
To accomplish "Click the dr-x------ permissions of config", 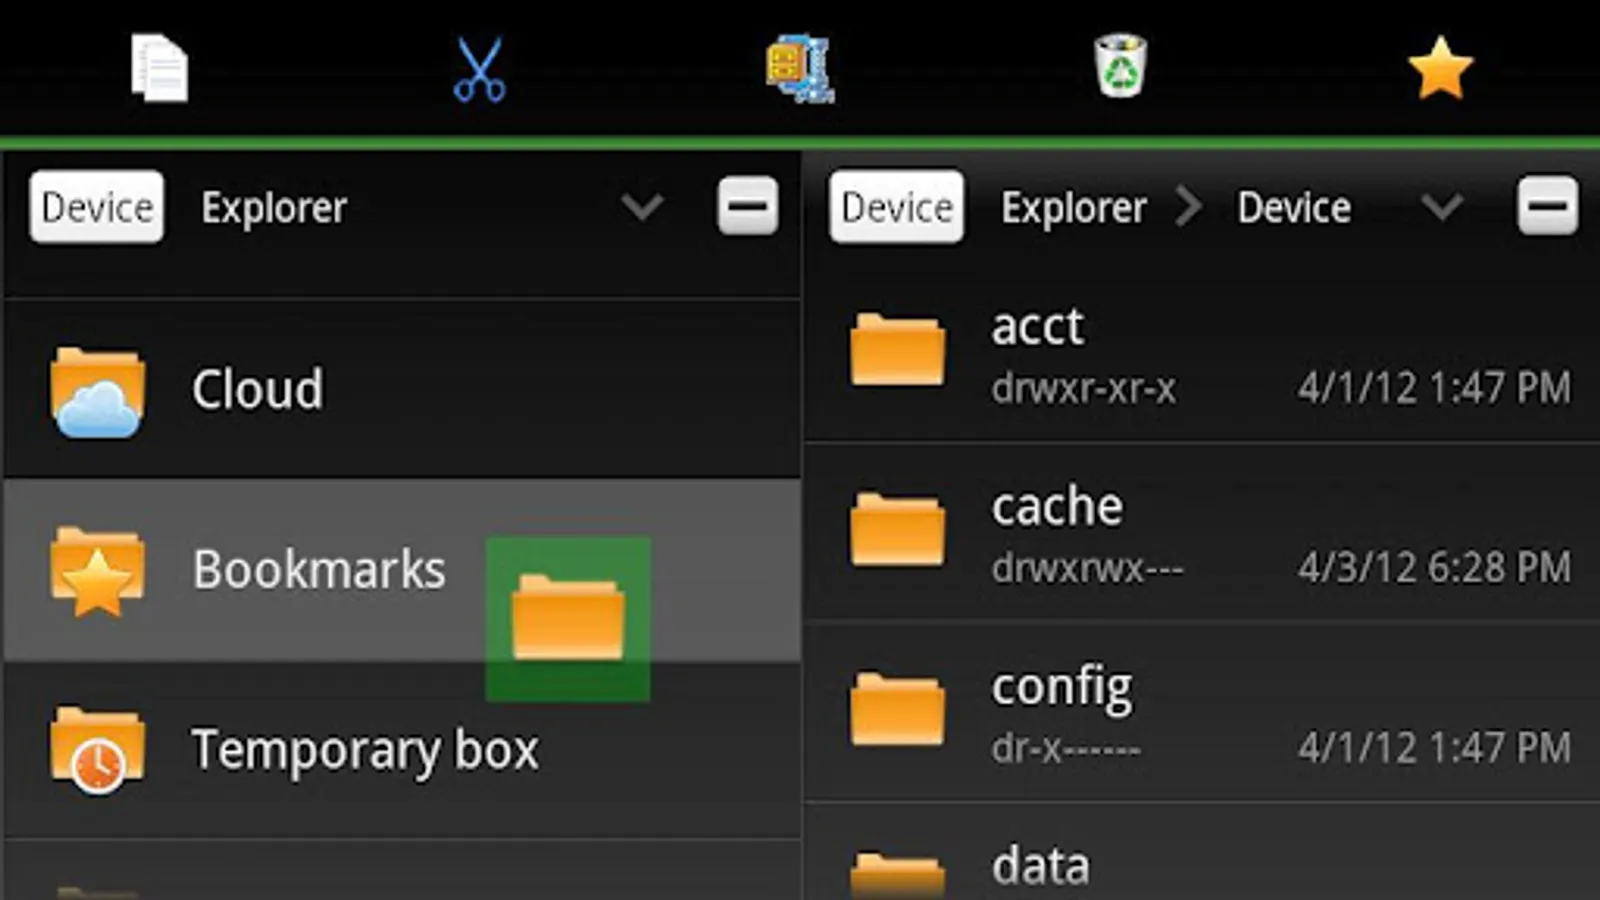I will click(1066, 748).
